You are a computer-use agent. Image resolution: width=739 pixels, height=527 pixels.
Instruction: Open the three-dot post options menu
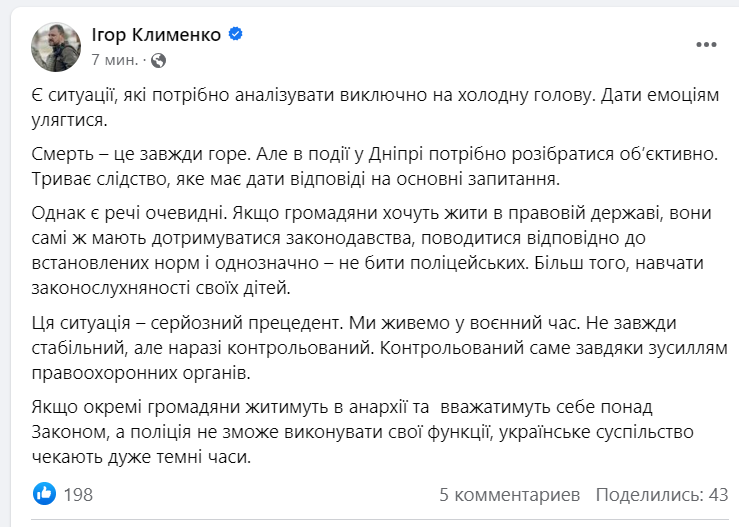[706, 45]
